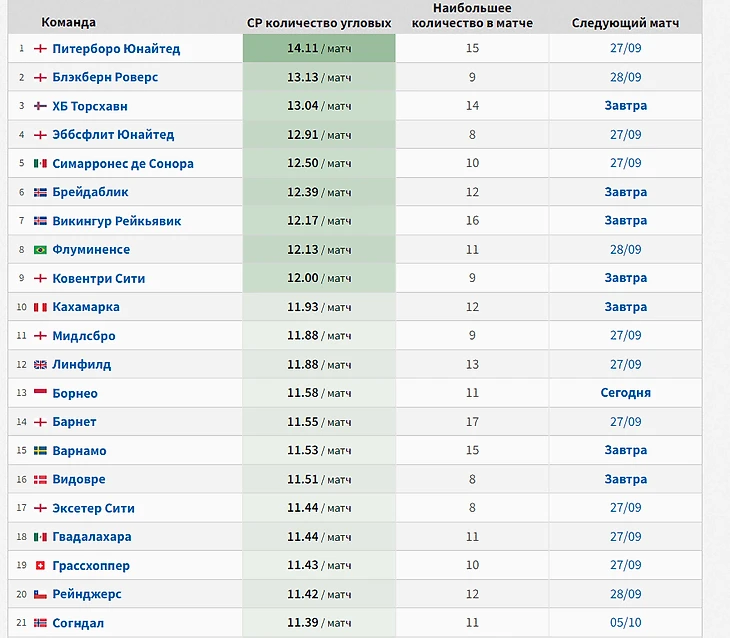Image resolution: width=730 pixels, height=638 pixels.
Task: Click the England flag next to Питерборо Юнайтед
Action: click(x=40, y=49)
